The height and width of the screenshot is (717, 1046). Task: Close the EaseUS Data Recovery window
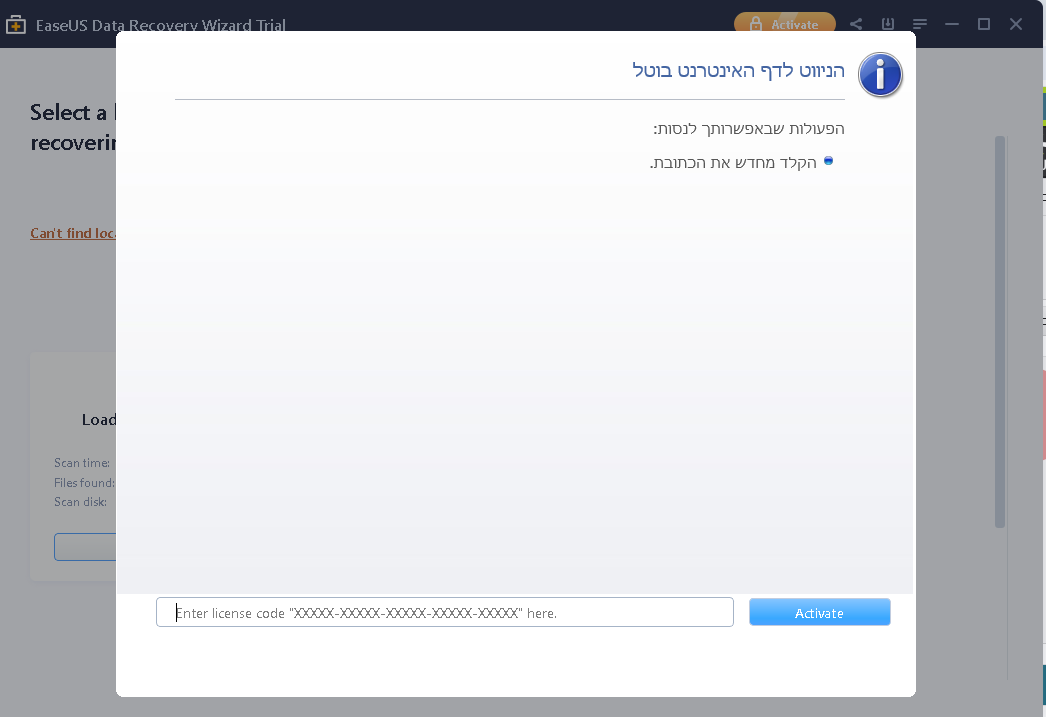[1015, 24]
